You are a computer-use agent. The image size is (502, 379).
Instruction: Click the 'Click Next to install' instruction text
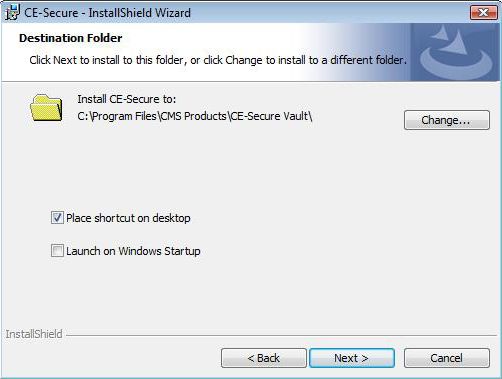tap(218, 60)
